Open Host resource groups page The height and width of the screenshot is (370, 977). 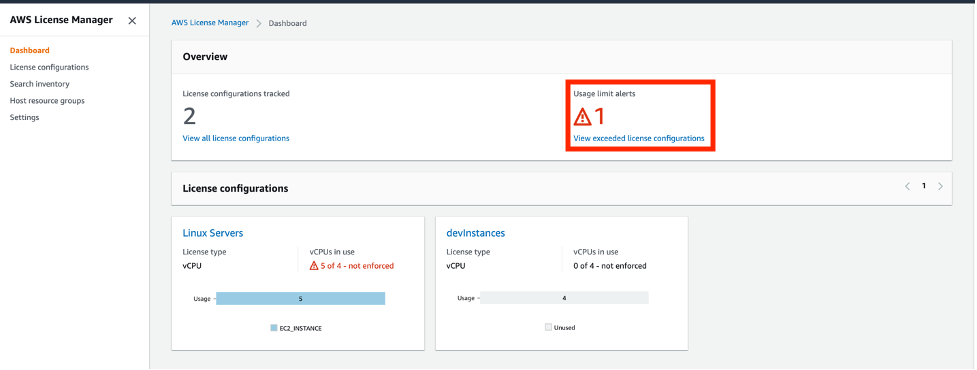click(x=47, y=101)
